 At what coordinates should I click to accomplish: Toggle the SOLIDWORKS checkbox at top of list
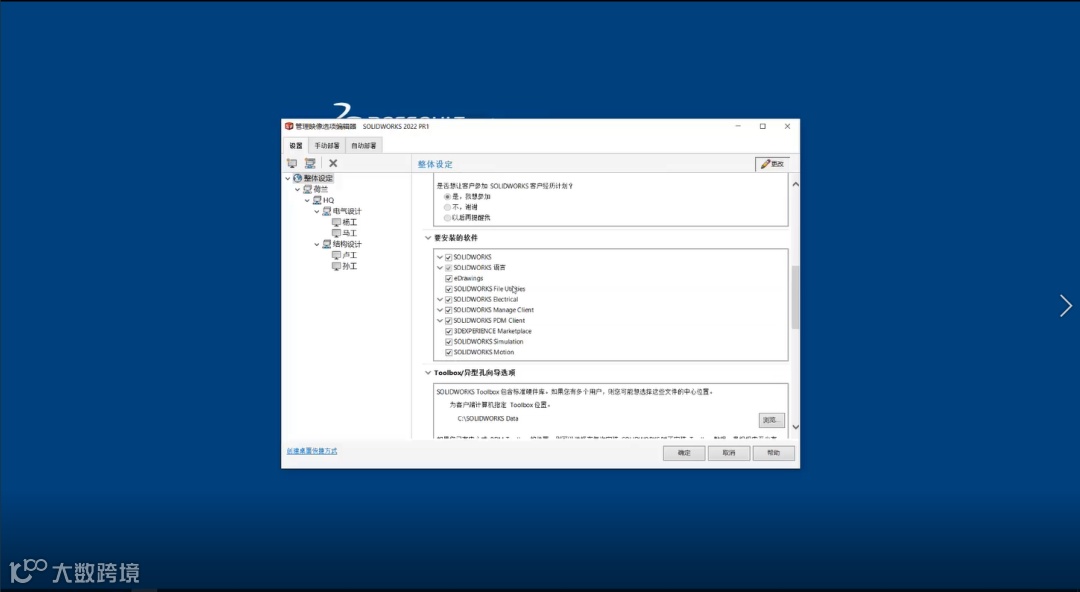[448, 257]
